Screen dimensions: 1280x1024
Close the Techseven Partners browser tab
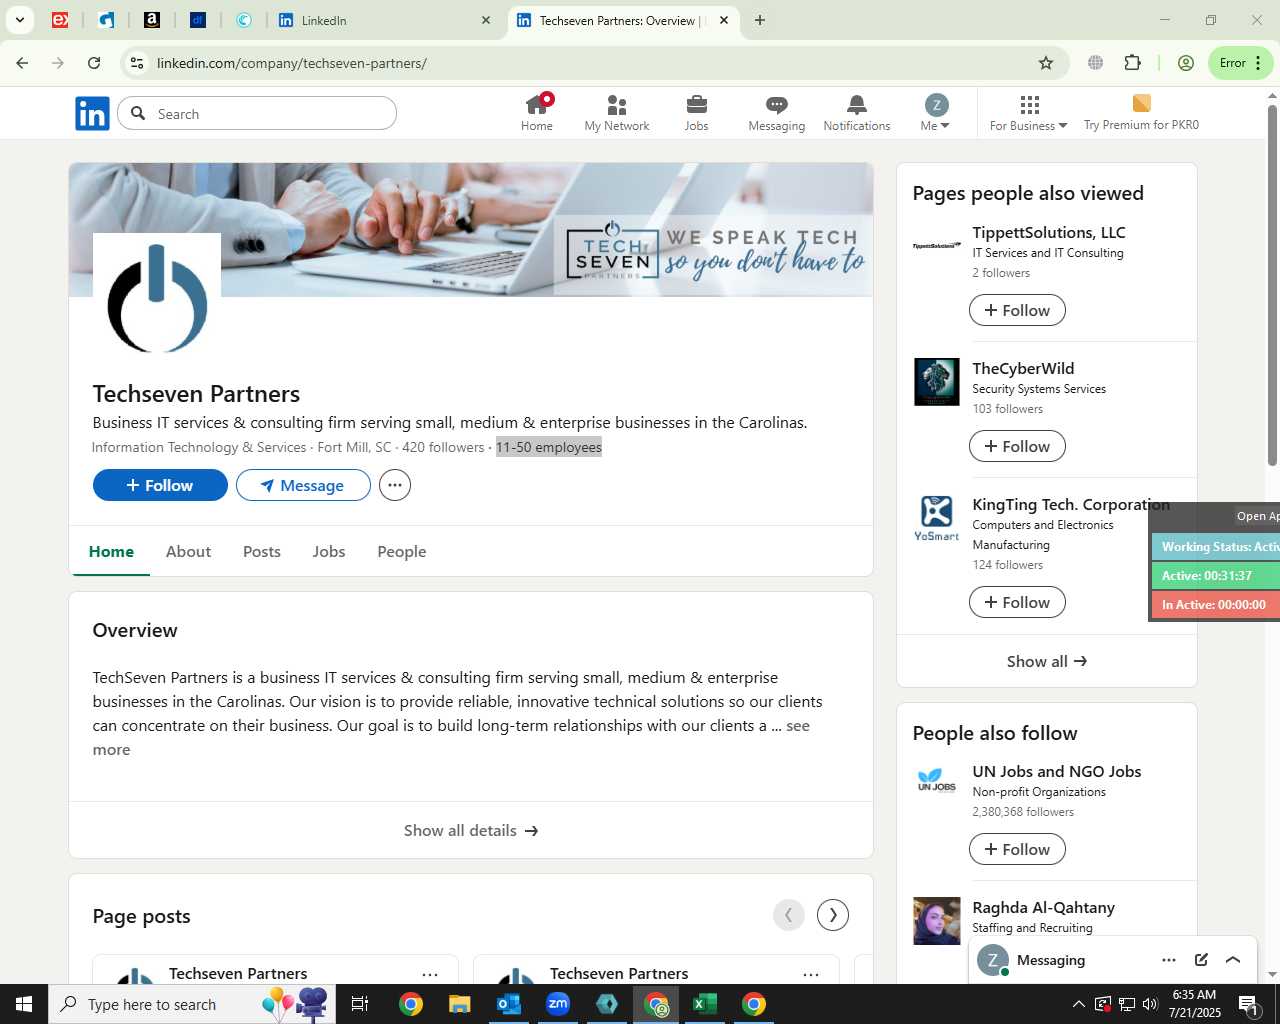(x=724, y=20)
